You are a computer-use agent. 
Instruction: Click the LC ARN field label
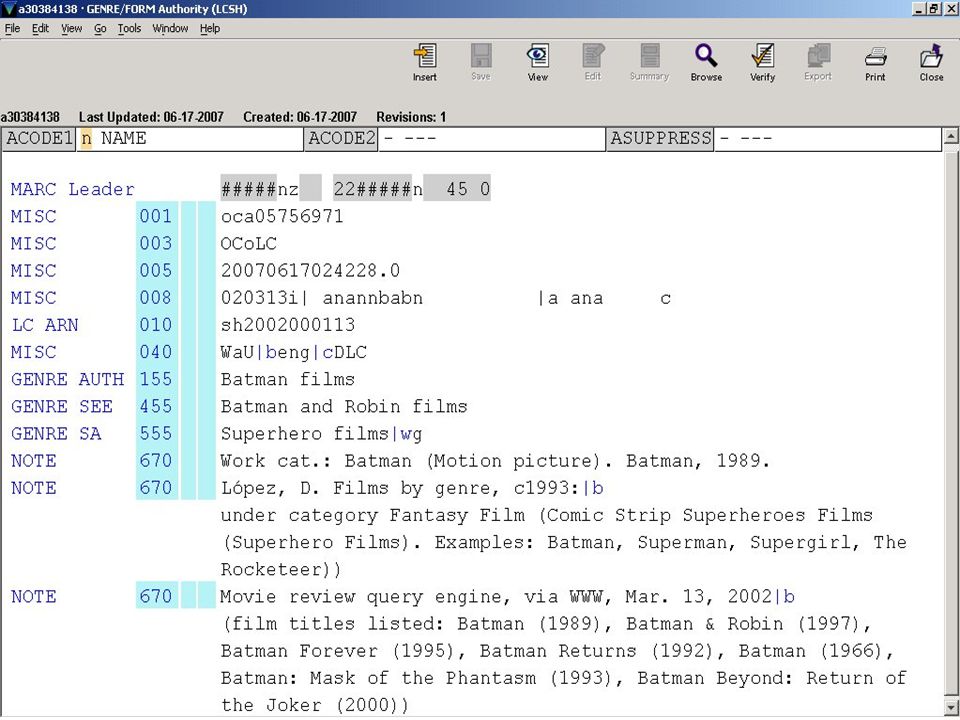click(x=45, y=324)
